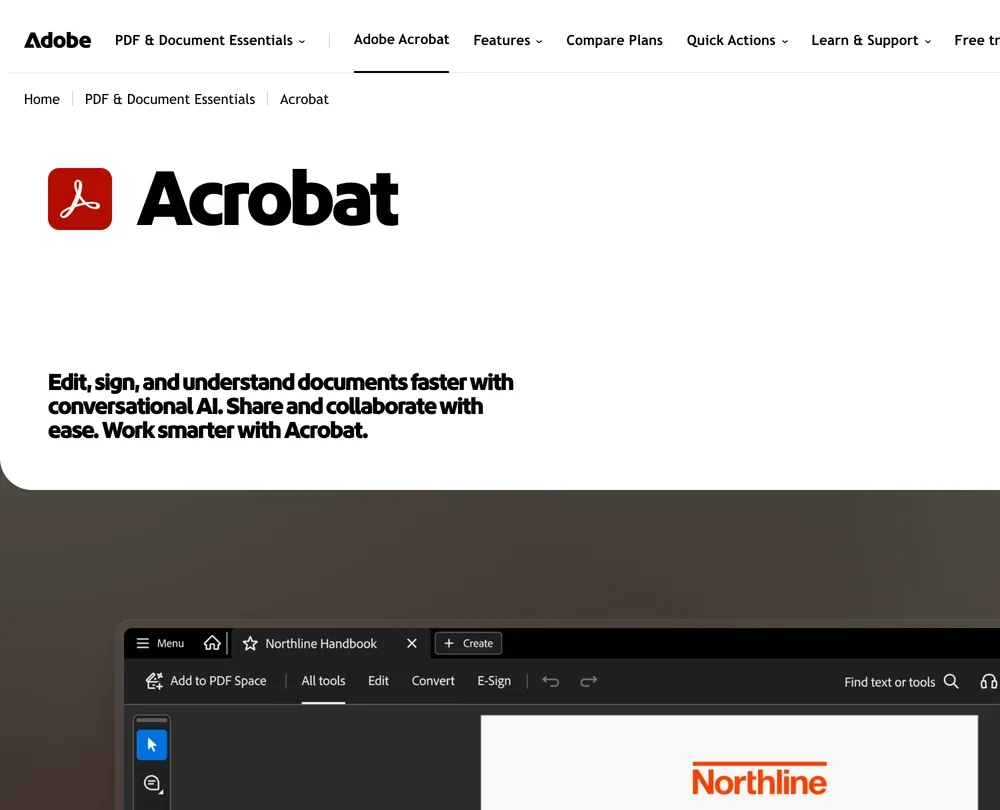Click the Adobe logo in header

click(x=57, y=40)
